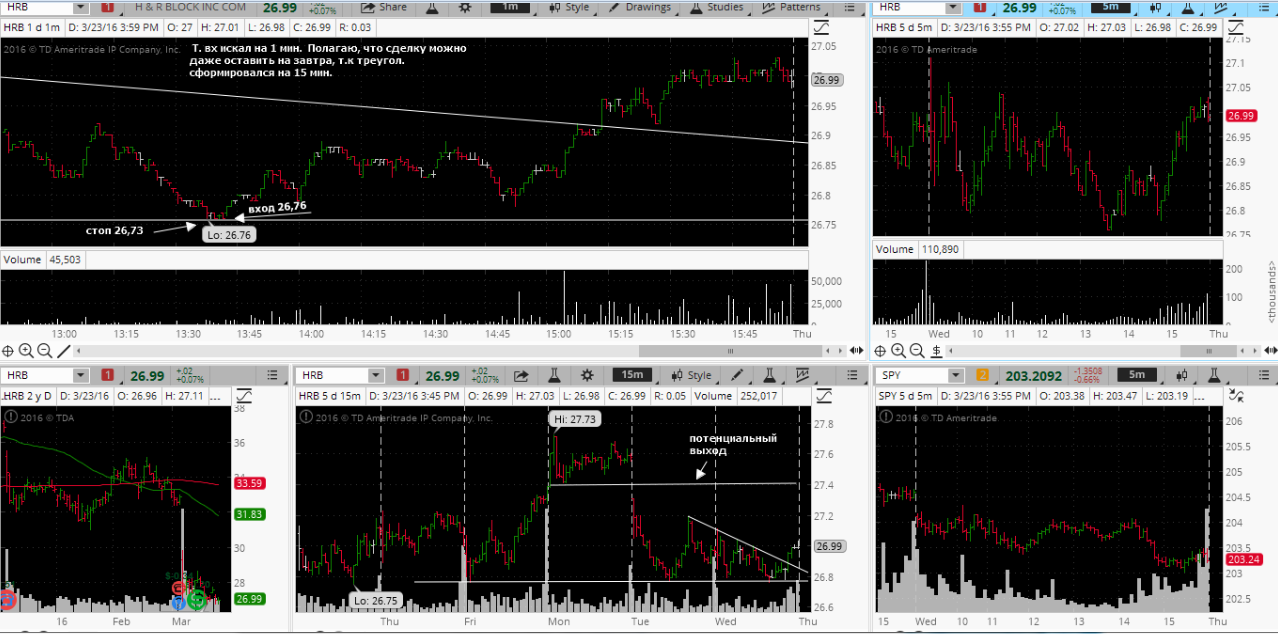Open patterns icon in bottom-middle 15m chart
The width and height of the screenshot is (1278, 634).
point(803,376)
